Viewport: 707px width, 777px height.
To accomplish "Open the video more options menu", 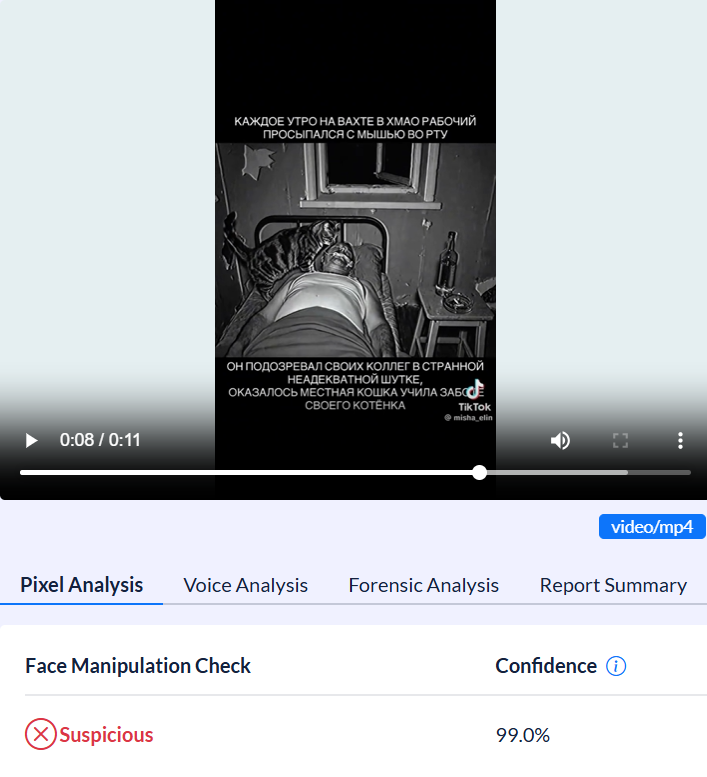I will pos(680,441).
